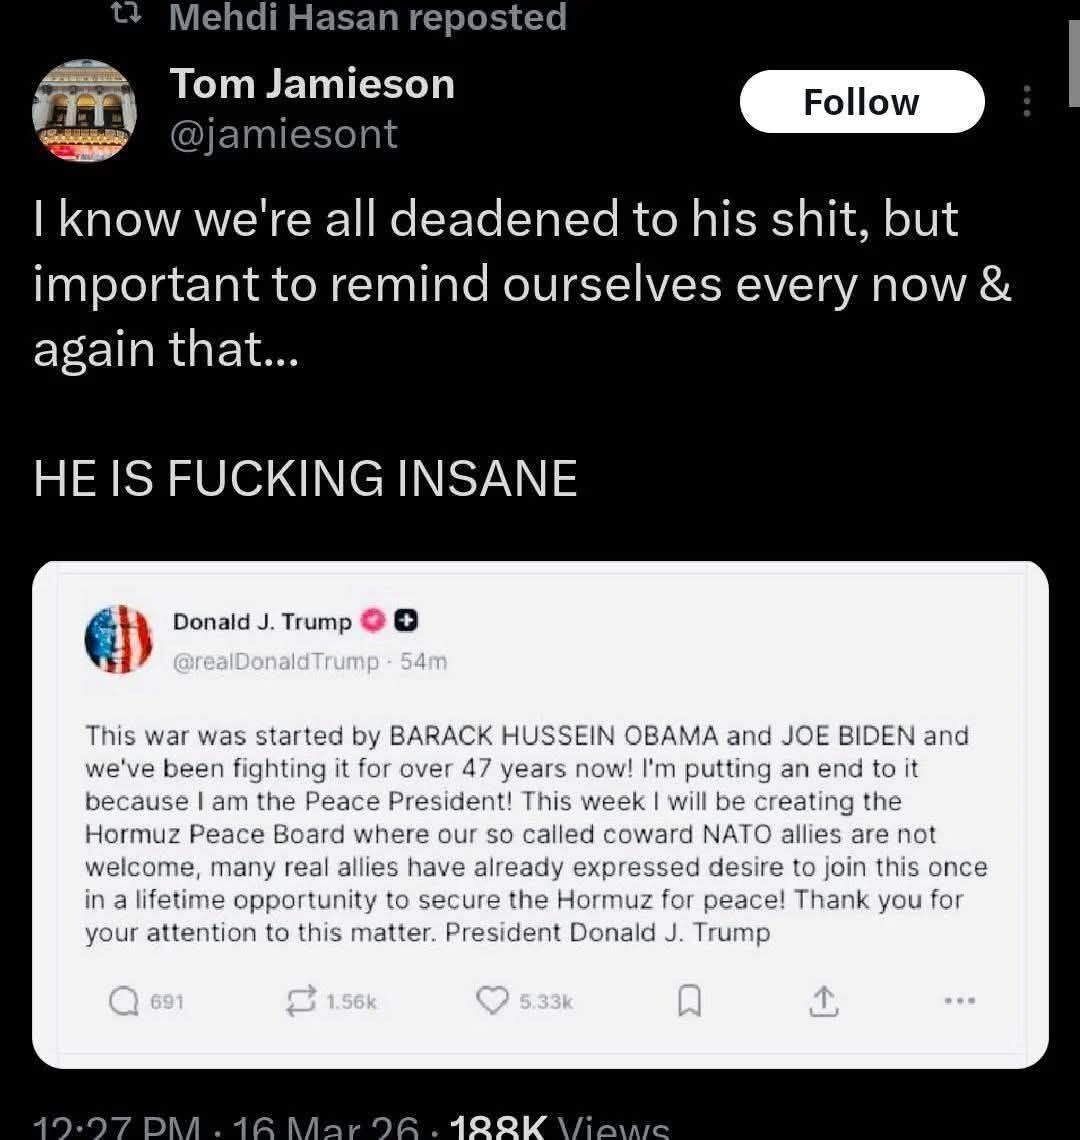Tap the heart icon showing 5.33k likes
This screenshot has width=1080, height=1140.
[491, 999]
